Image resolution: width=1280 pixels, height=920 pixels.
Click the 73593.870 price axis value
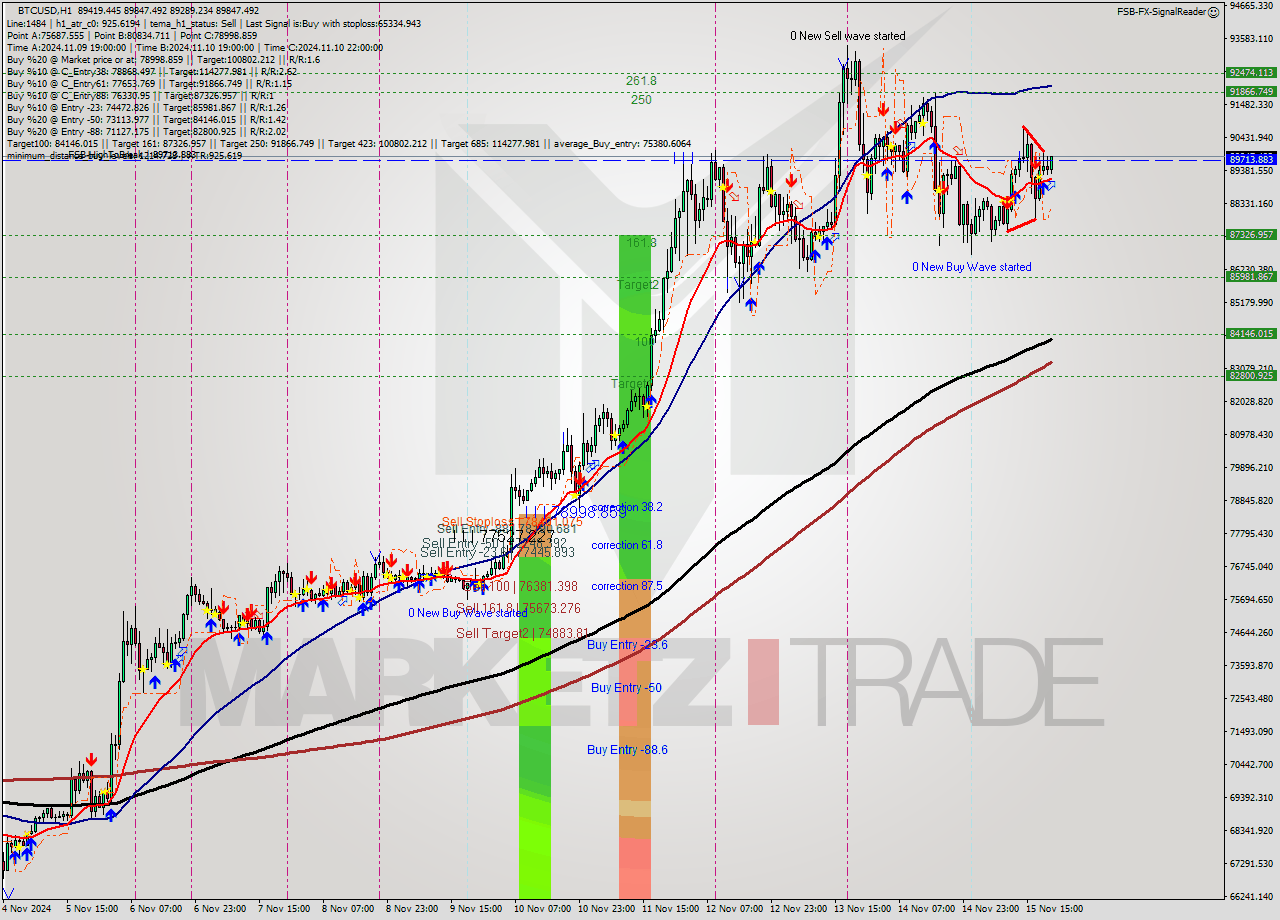tap(1251, 665)
